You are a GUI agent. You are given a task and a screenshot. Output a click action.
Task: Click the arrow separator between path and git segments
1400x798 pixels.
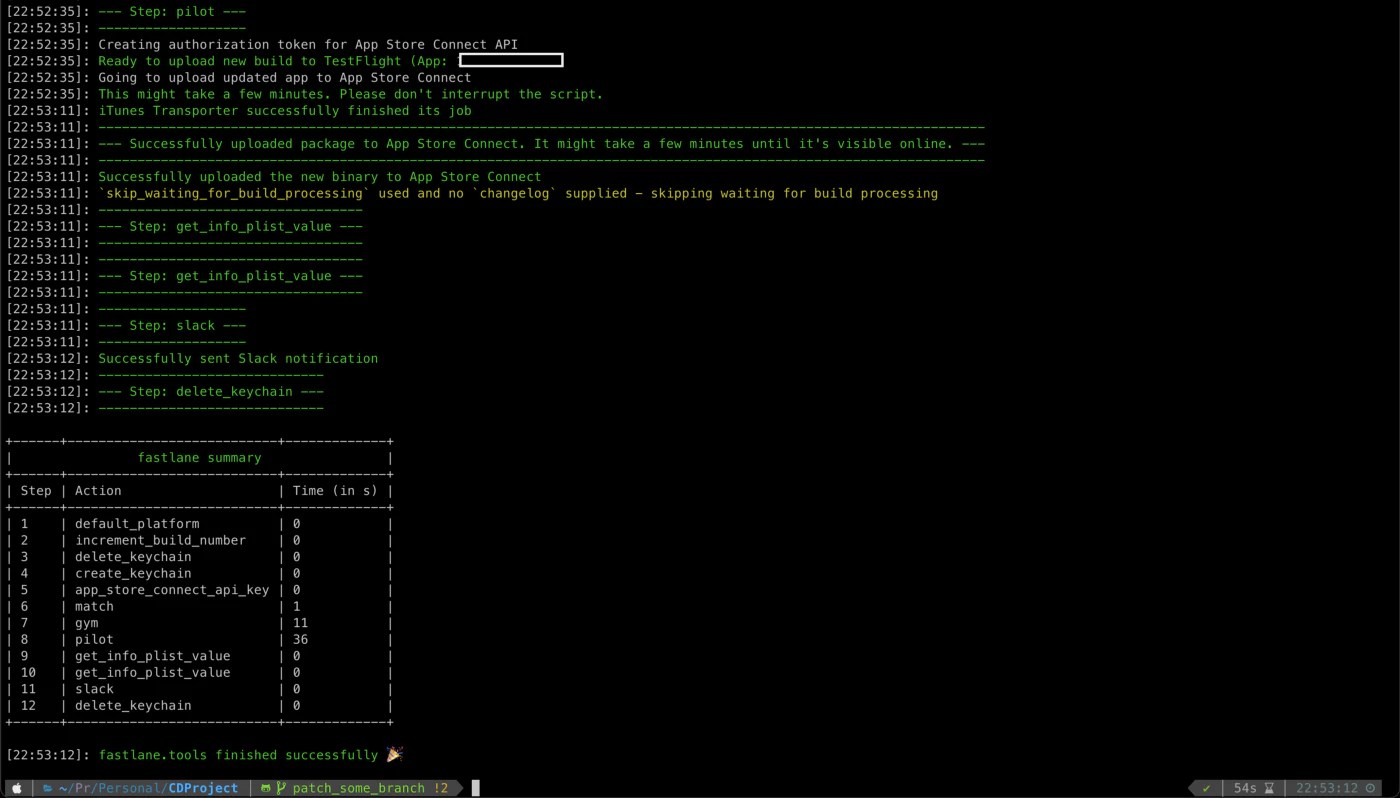[x=248, y=788]
